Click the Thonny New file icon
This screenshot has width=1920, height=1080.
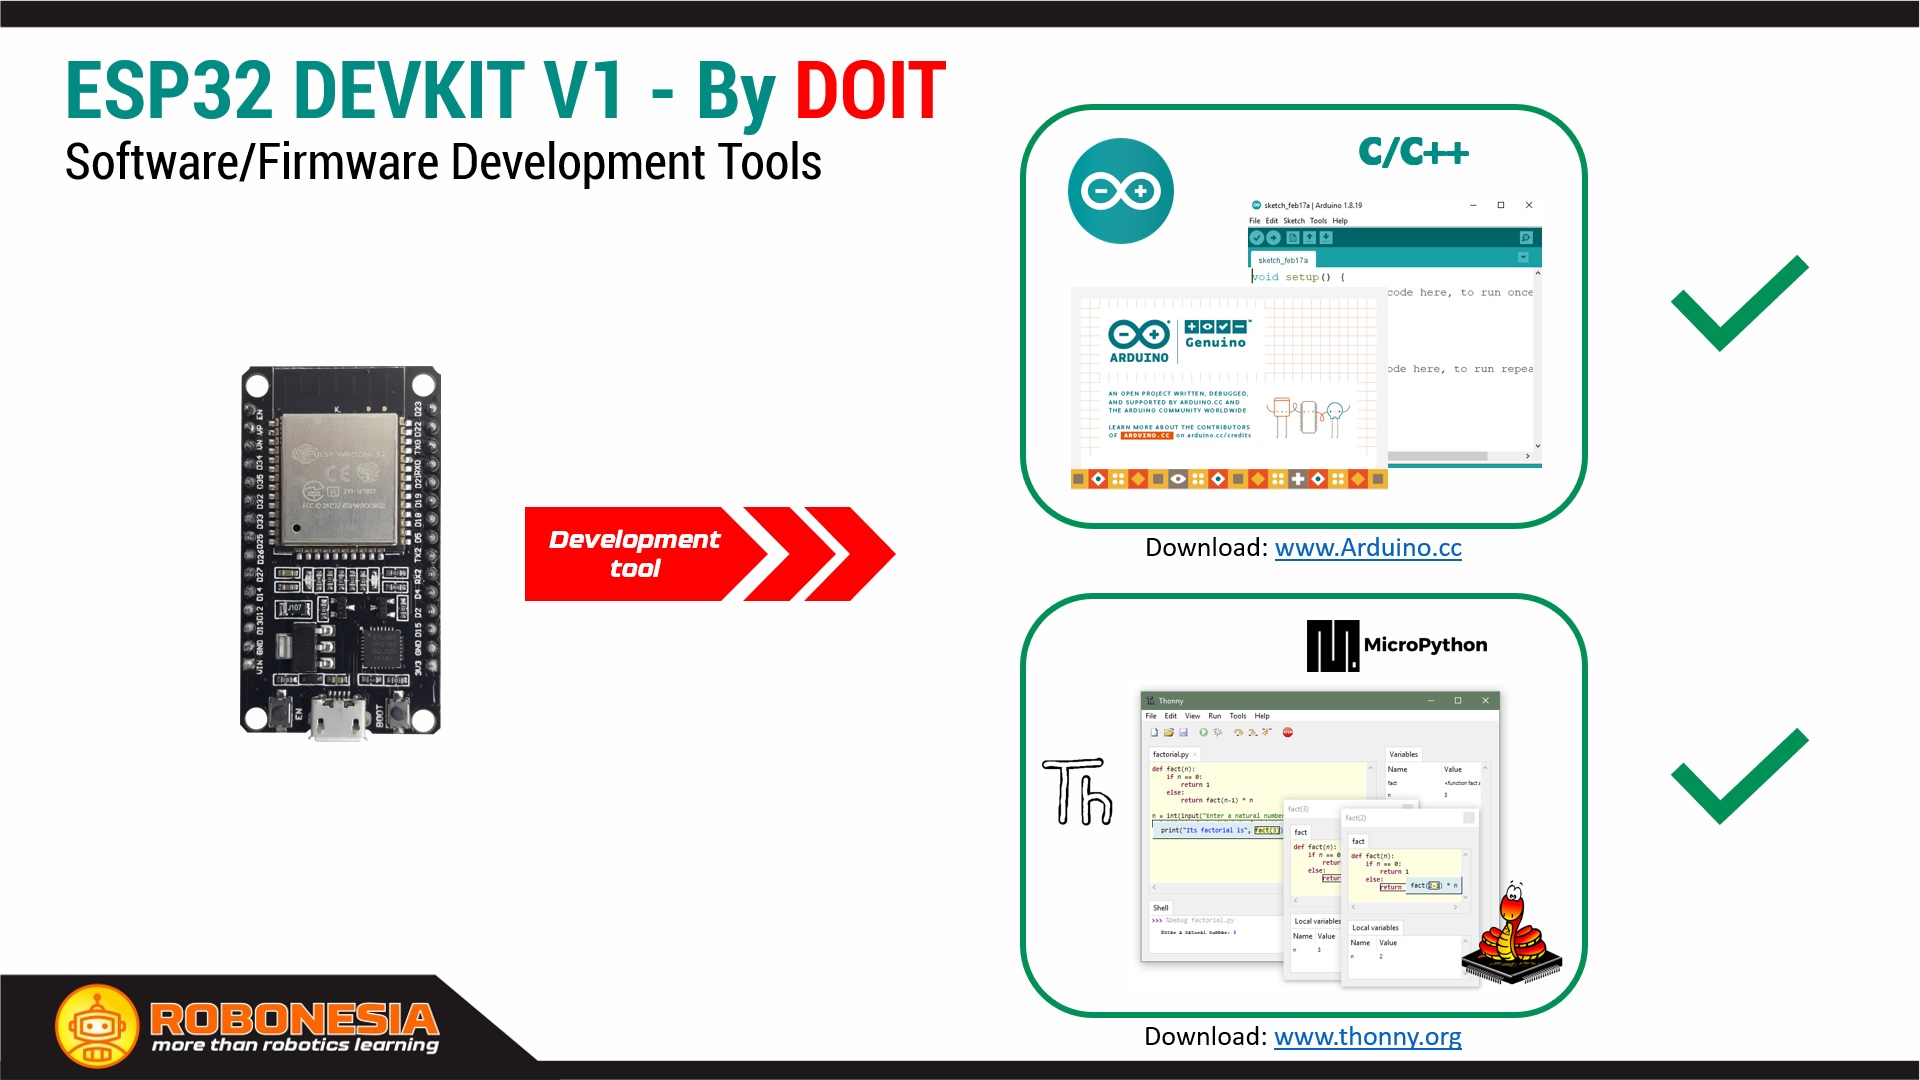[1154, 732]
